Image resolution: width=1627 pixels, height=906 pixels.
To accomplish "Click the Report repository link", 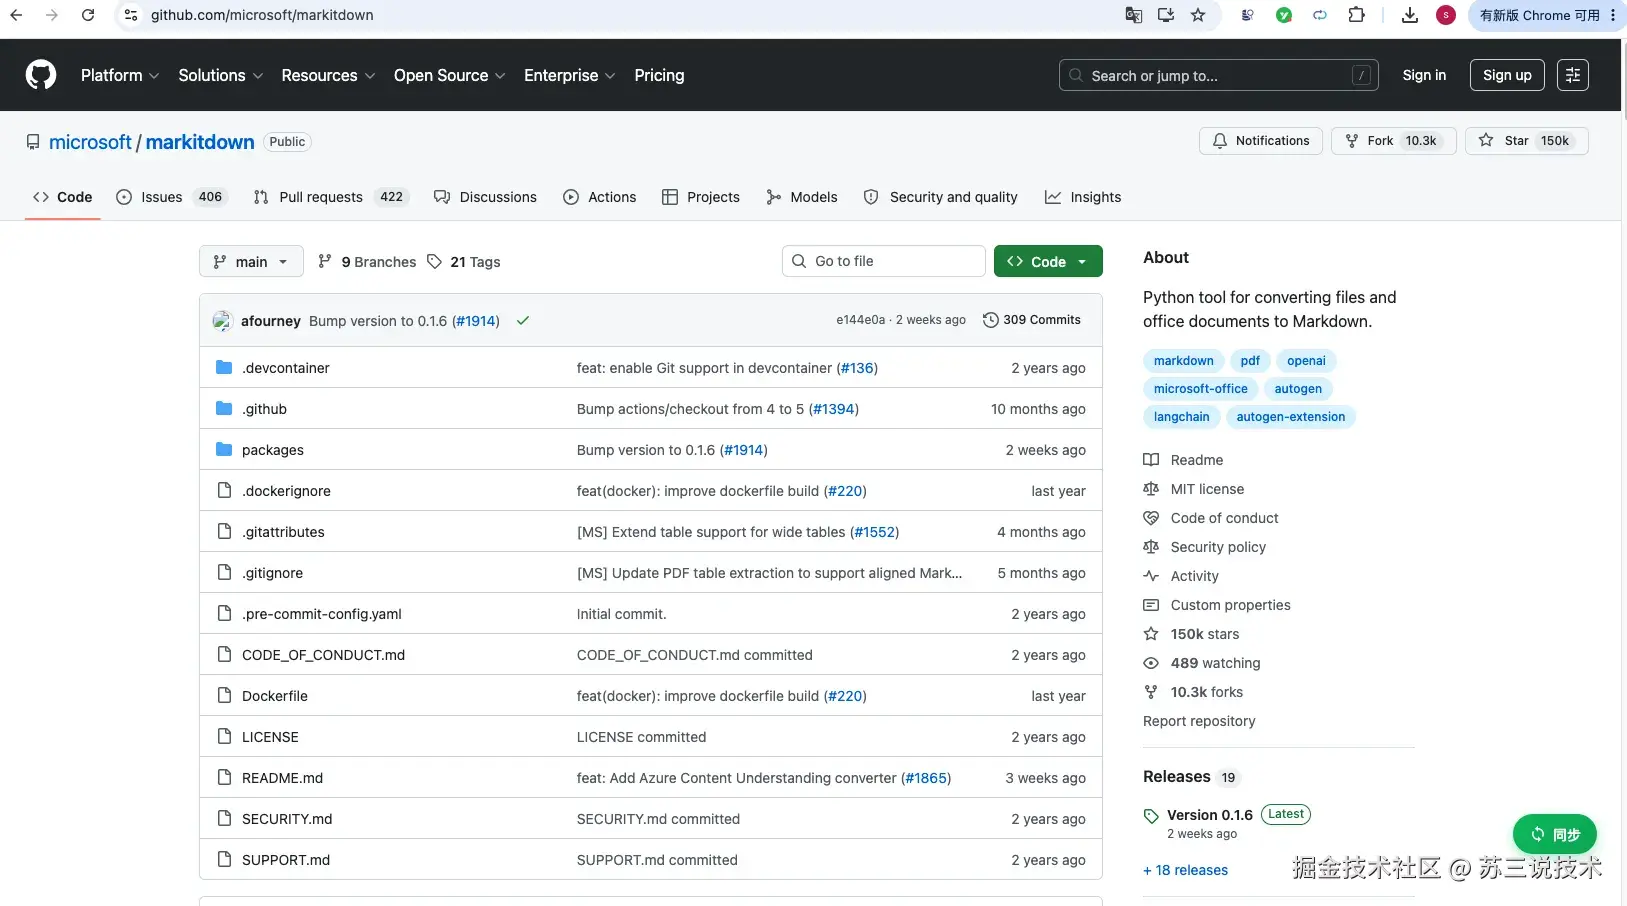I will (x=1199, y=721).
